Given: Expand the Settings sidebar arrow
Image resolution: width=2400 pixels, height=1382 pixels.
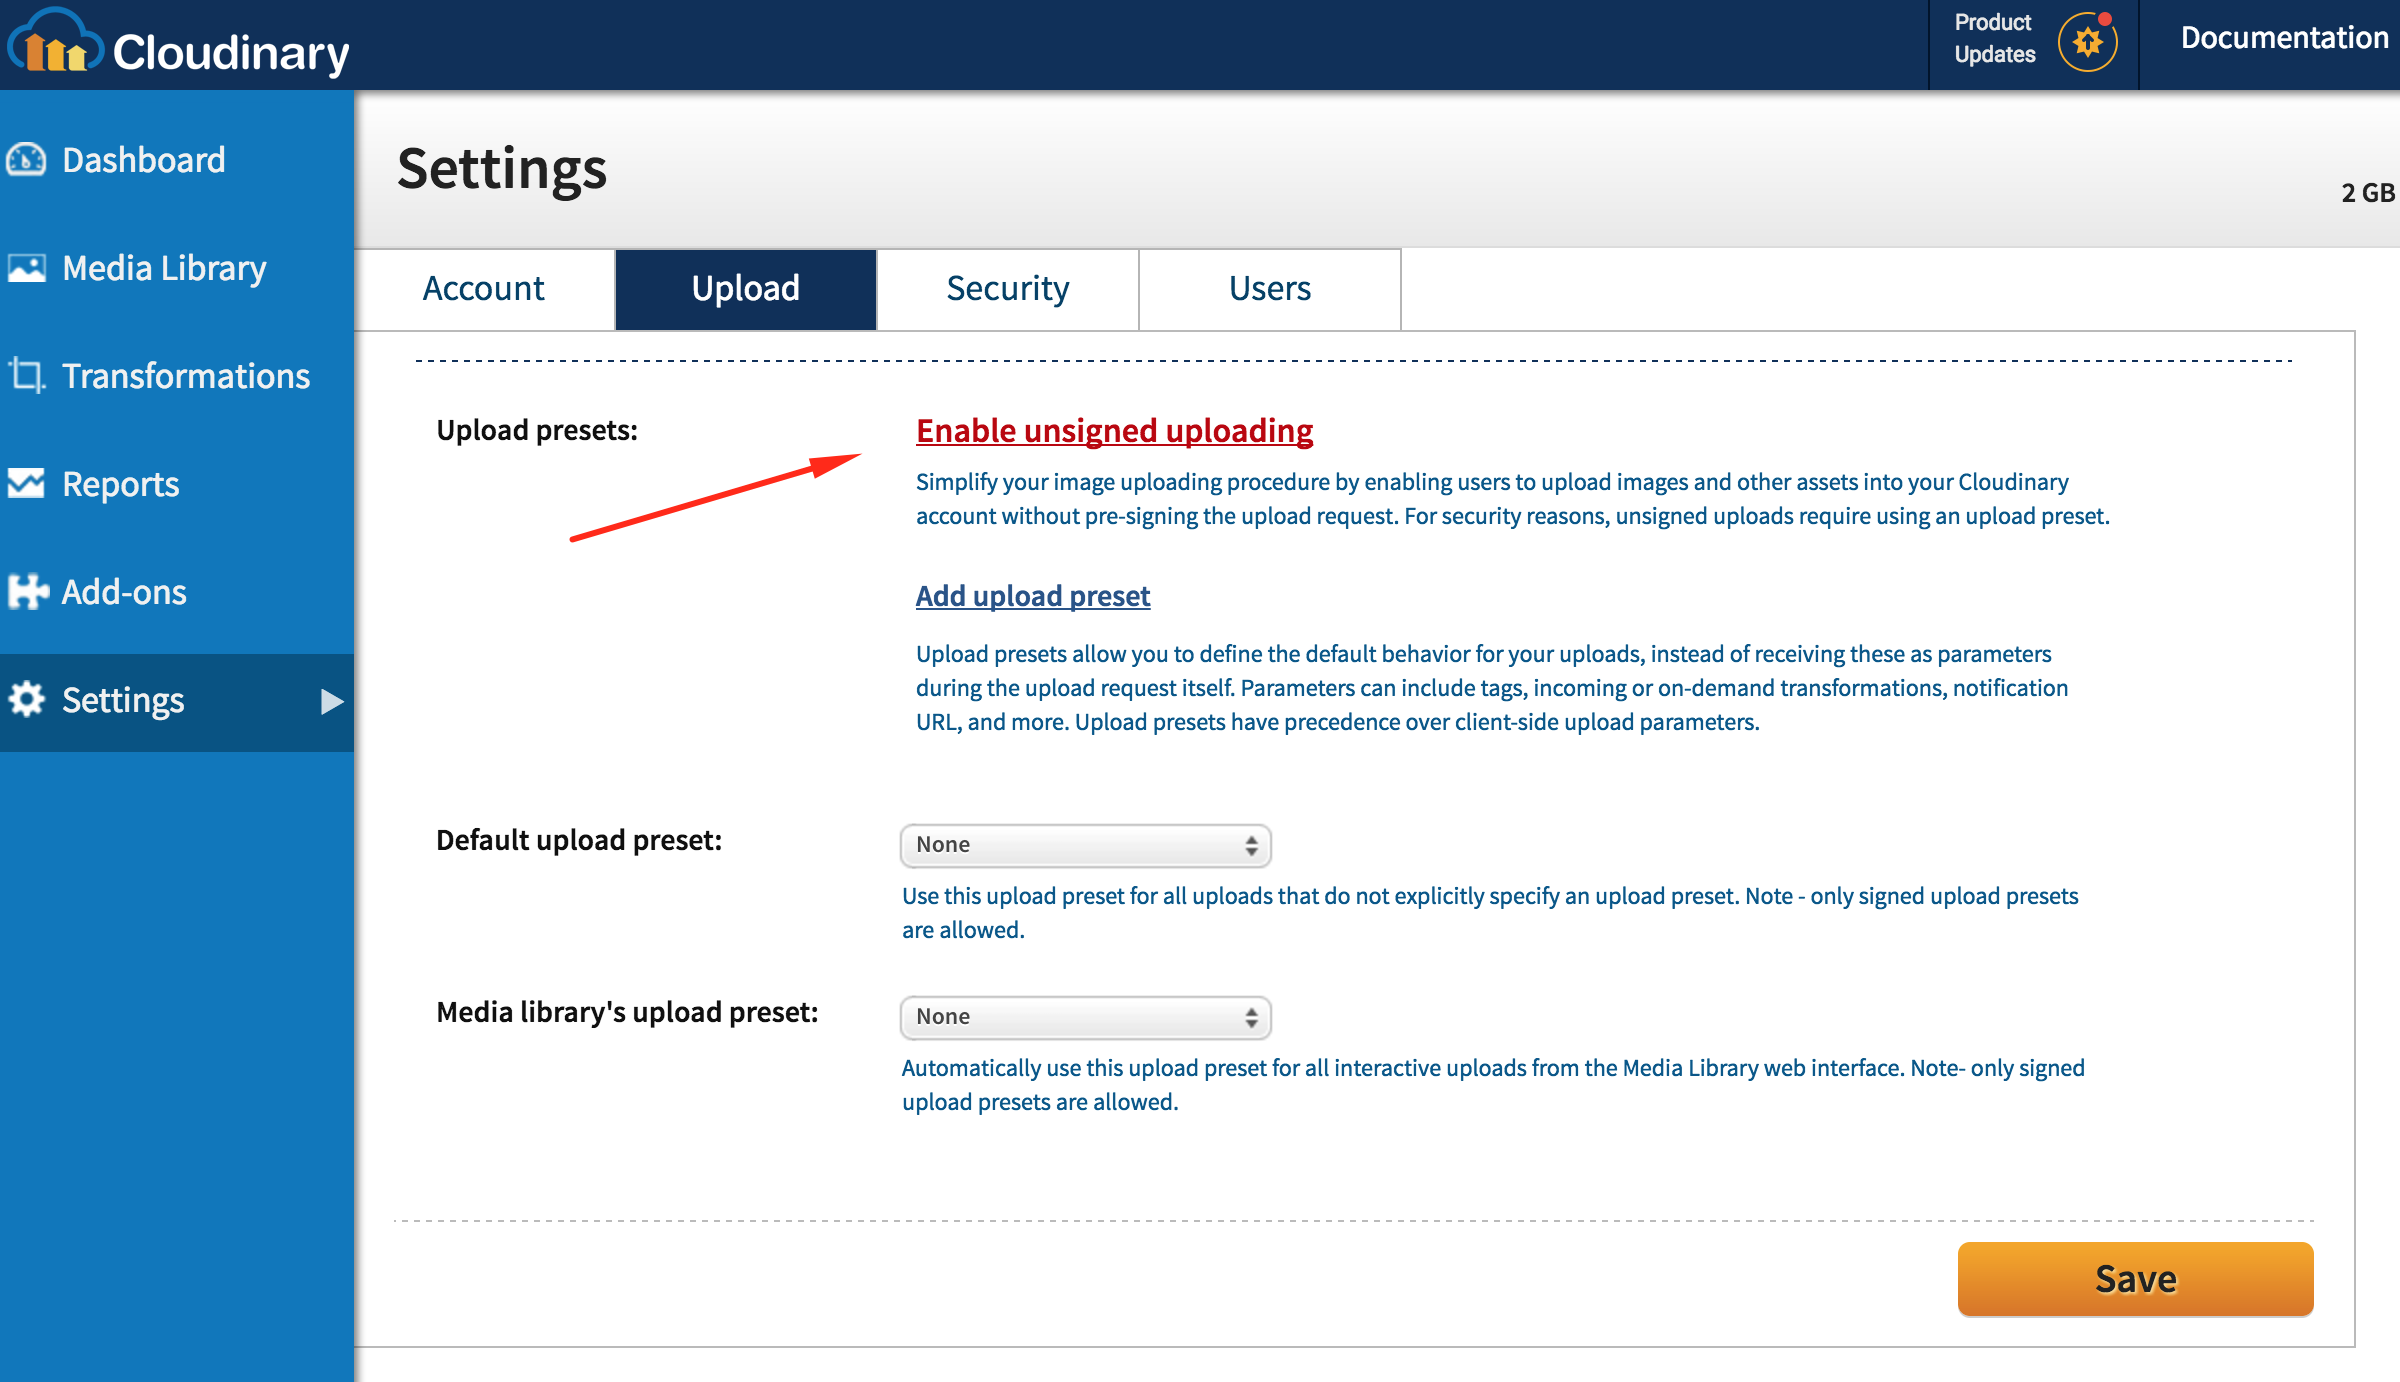Looking at the screenshot, I should pos(332,702).
